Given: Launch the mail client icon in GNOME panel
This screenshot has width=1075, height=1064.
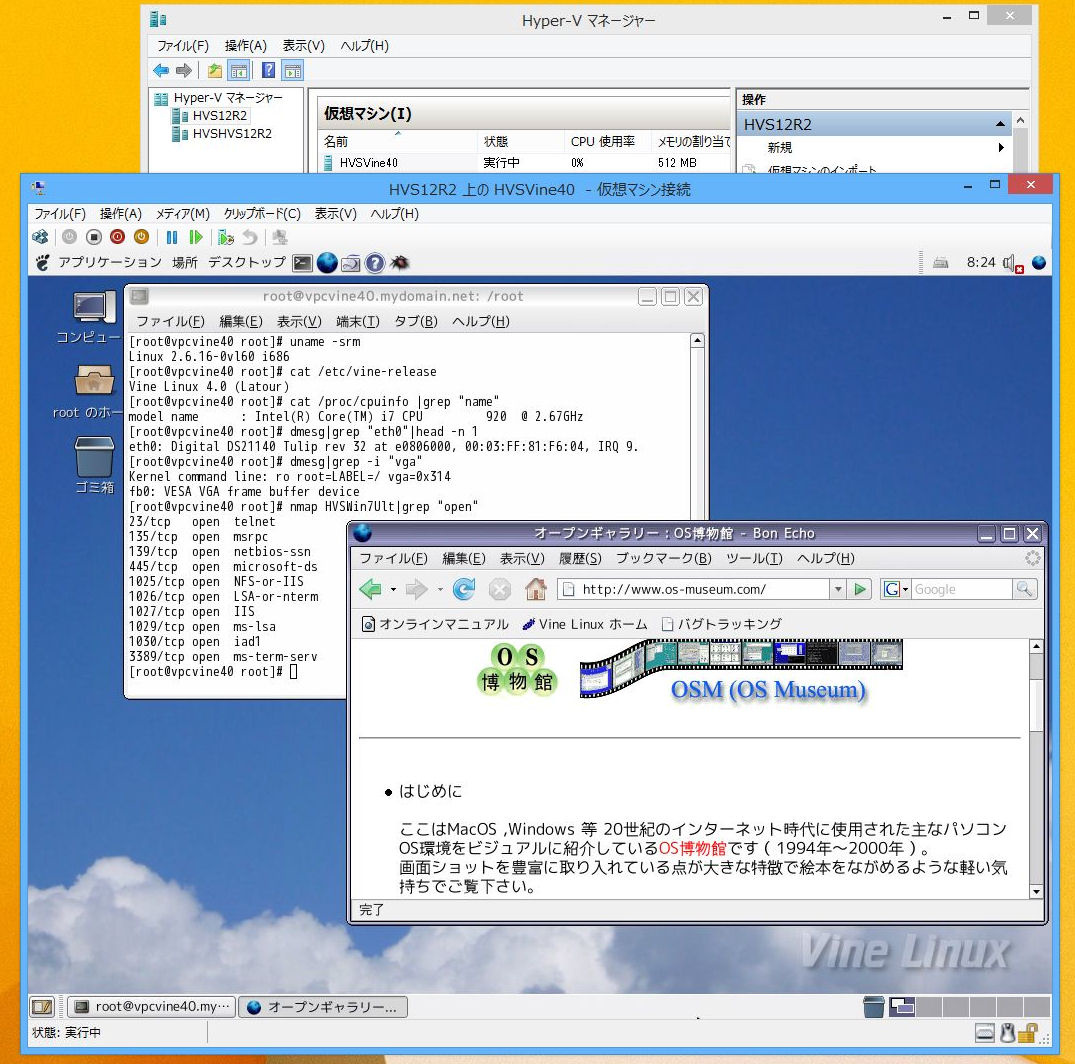Looking at the screenshot, I should (351, 263).
